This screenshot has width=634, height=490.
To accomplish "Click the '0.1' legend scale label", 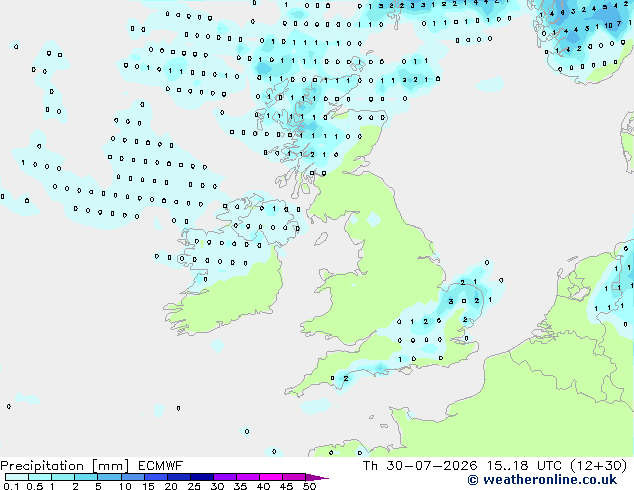I will pyautogui.click(x=12, y=486).
